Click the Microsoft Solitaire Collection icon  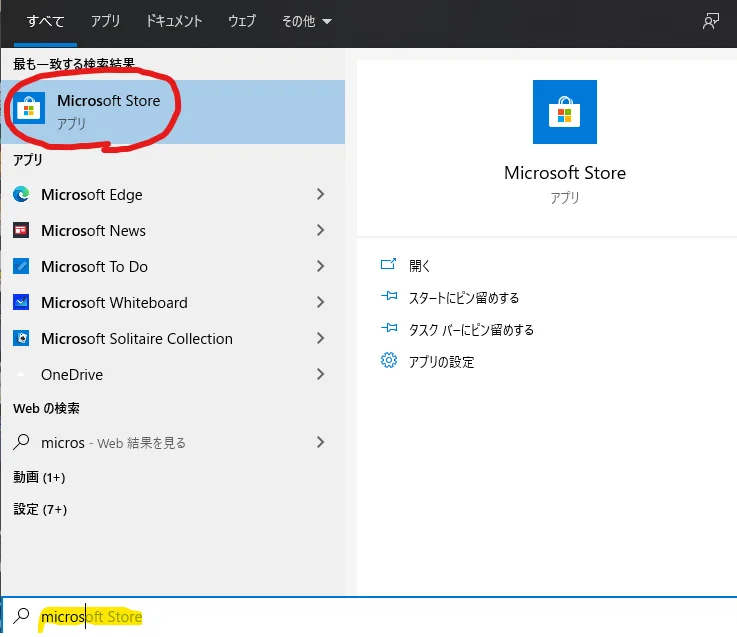21,339
